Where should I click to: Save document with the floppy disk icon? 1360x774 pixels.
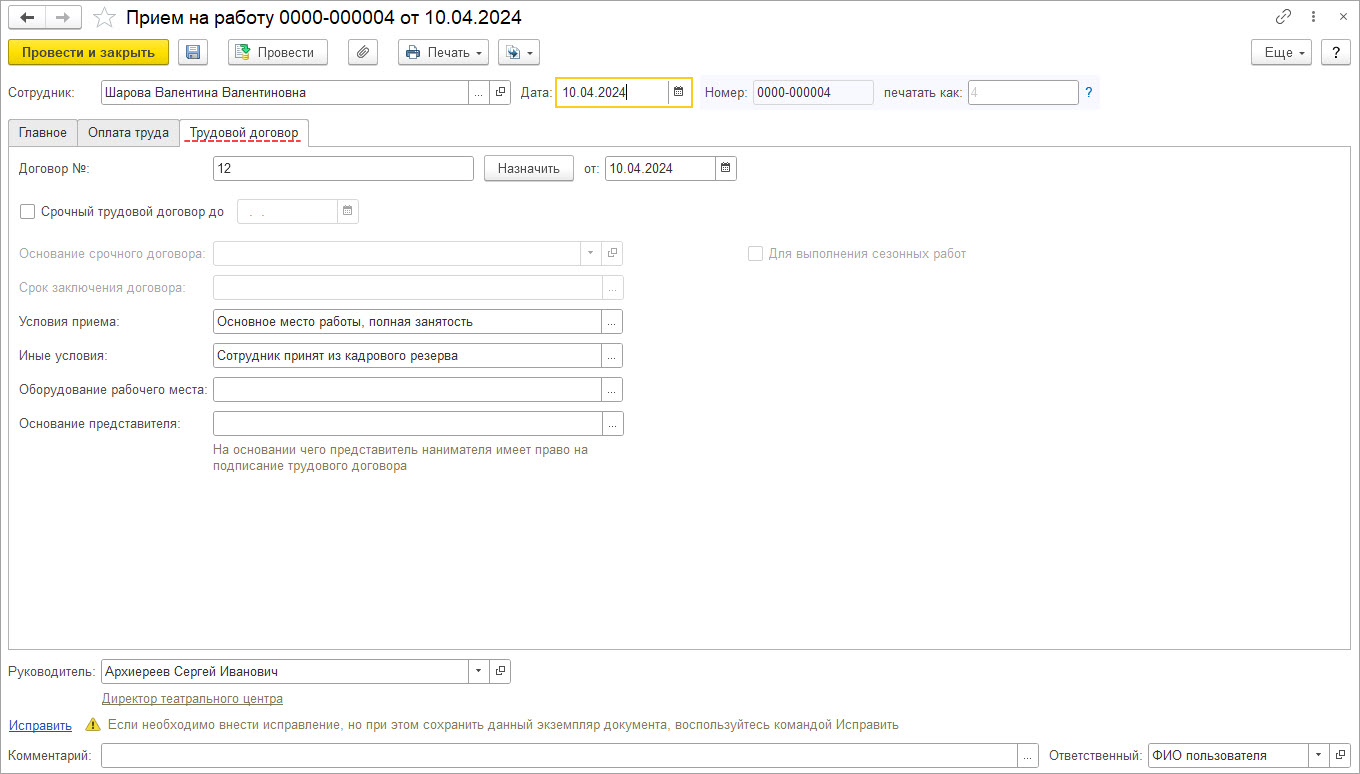coord(193,53)
